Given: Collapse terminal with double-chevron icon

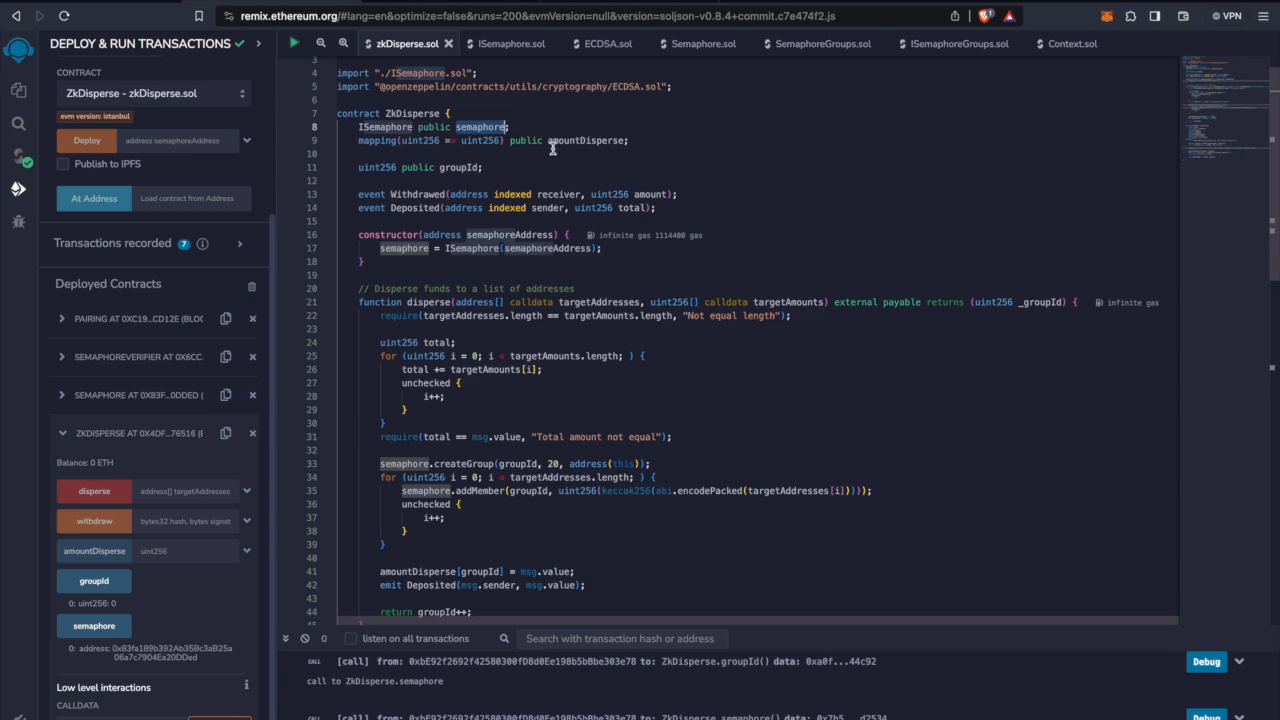Looking at the screenshot, I should pyautogui.click(x=286, y=638).
